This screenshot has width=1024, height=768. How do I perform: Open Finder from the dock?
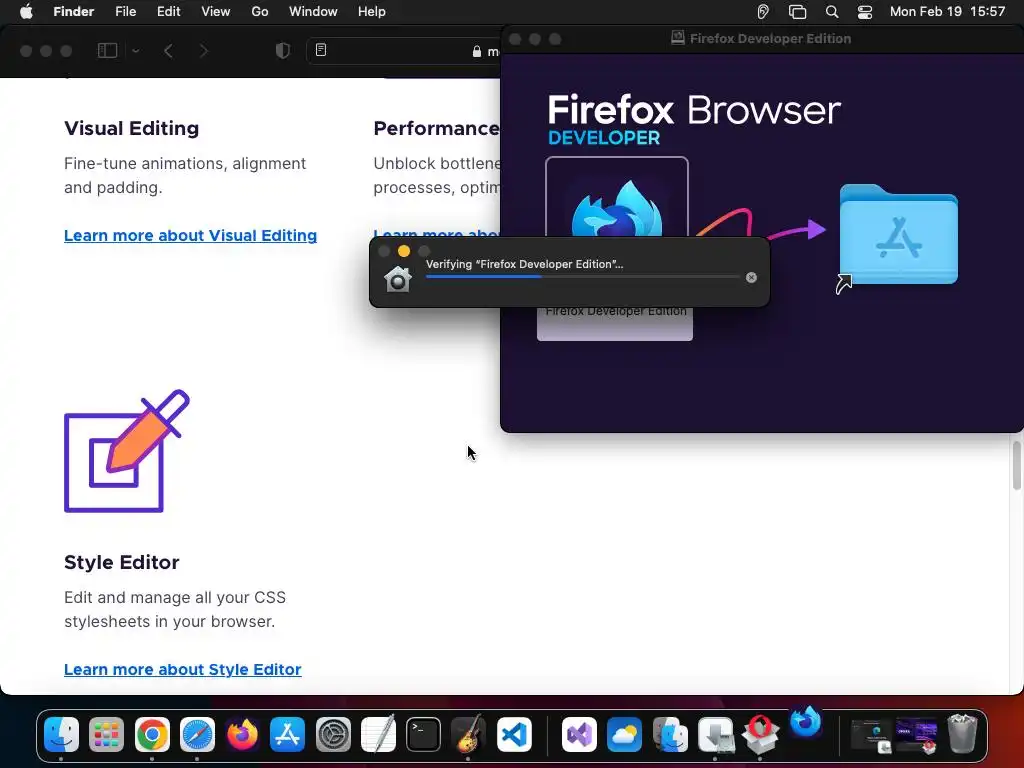(61, 735)
